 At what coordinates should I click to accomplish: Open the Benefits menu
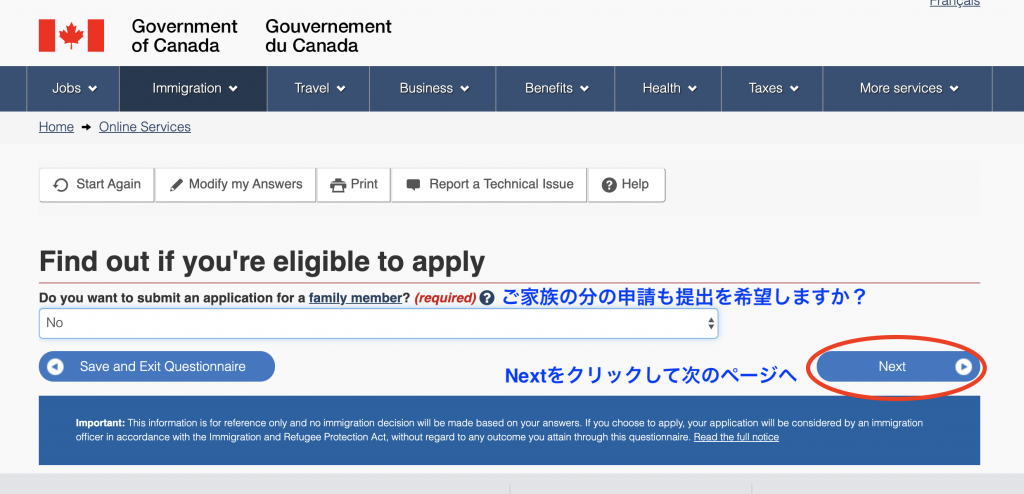pyautogui.click(x=555, y=88)
